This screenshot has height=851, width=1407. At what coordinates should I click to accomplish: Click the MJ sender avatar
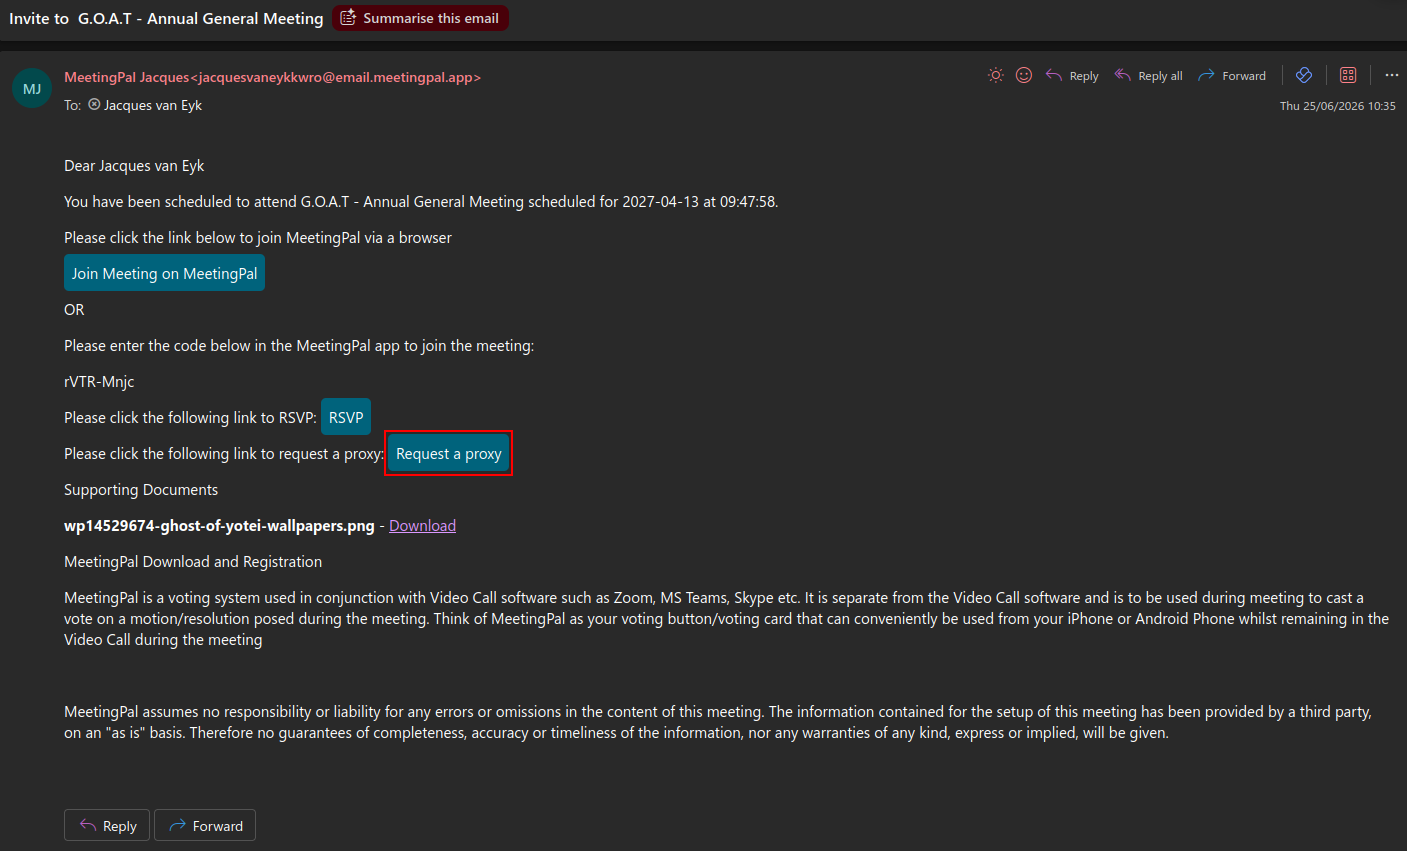pos(32,89)
